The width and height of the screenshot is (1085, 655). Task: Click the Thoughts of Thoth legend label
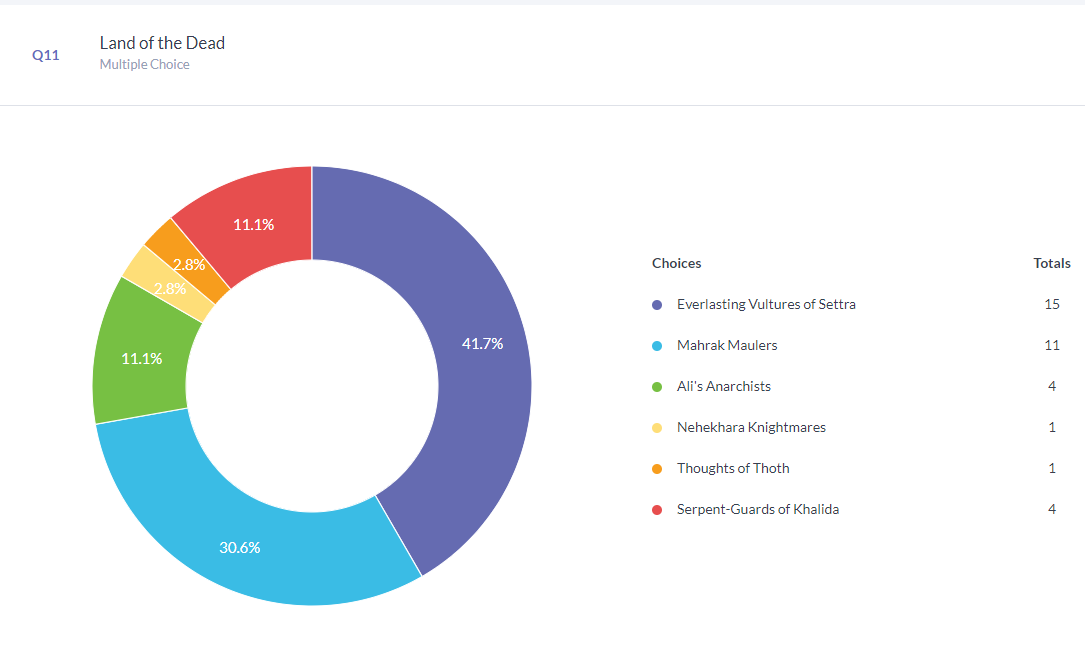(x=733, y=468)
